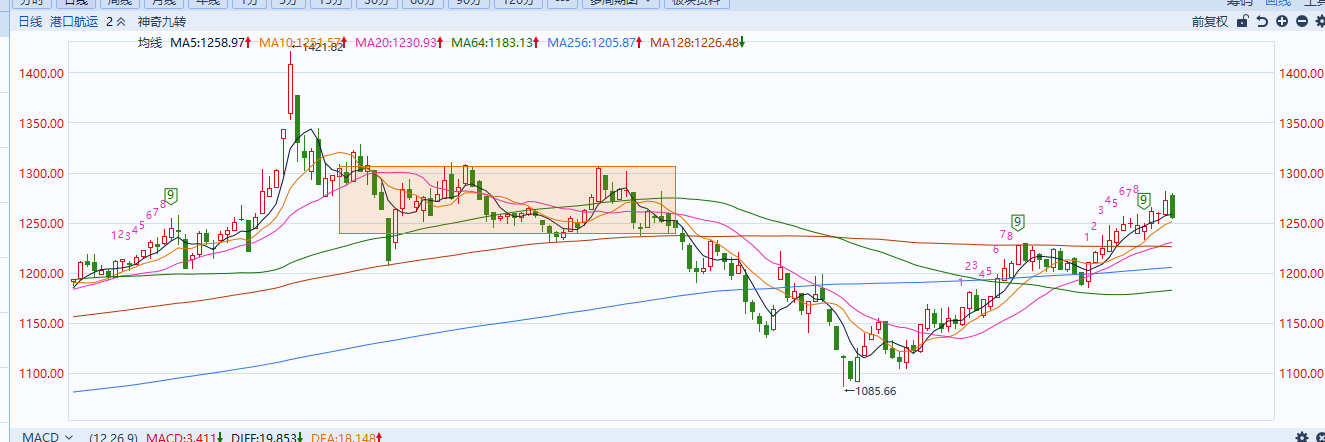The width and height of the screenshot is (1325, 442).
Task: Click the MA64:1183.13 value
Action: (490, 43)
